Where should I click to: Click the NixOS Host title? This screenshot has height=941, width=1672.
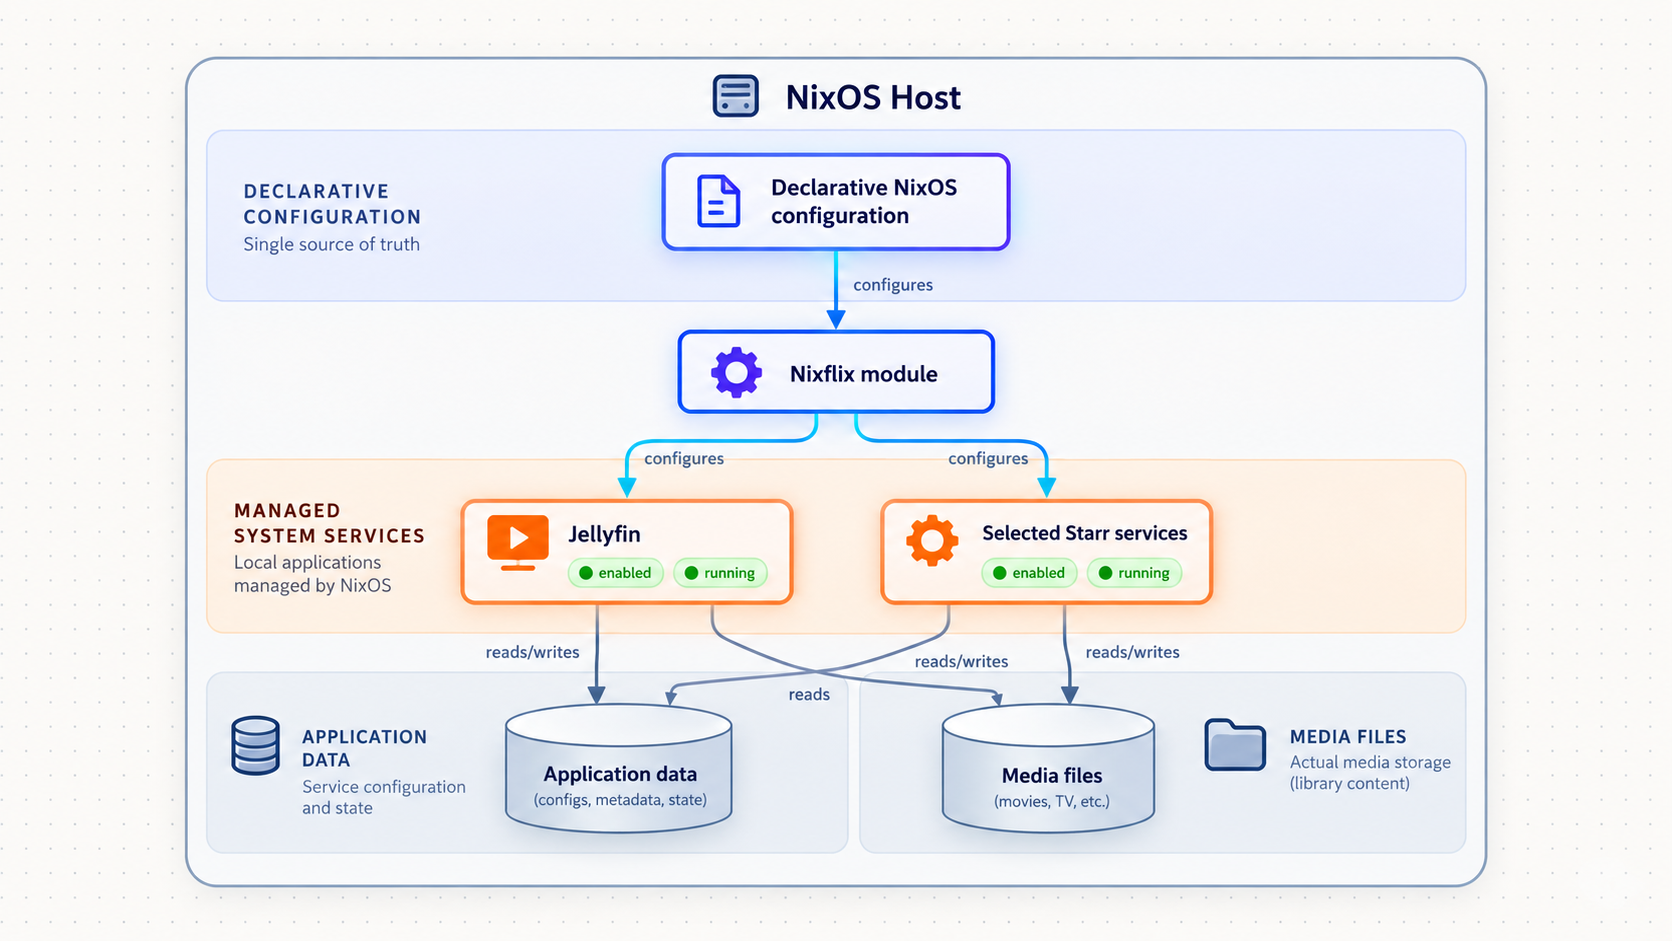(x=873, y=97)
